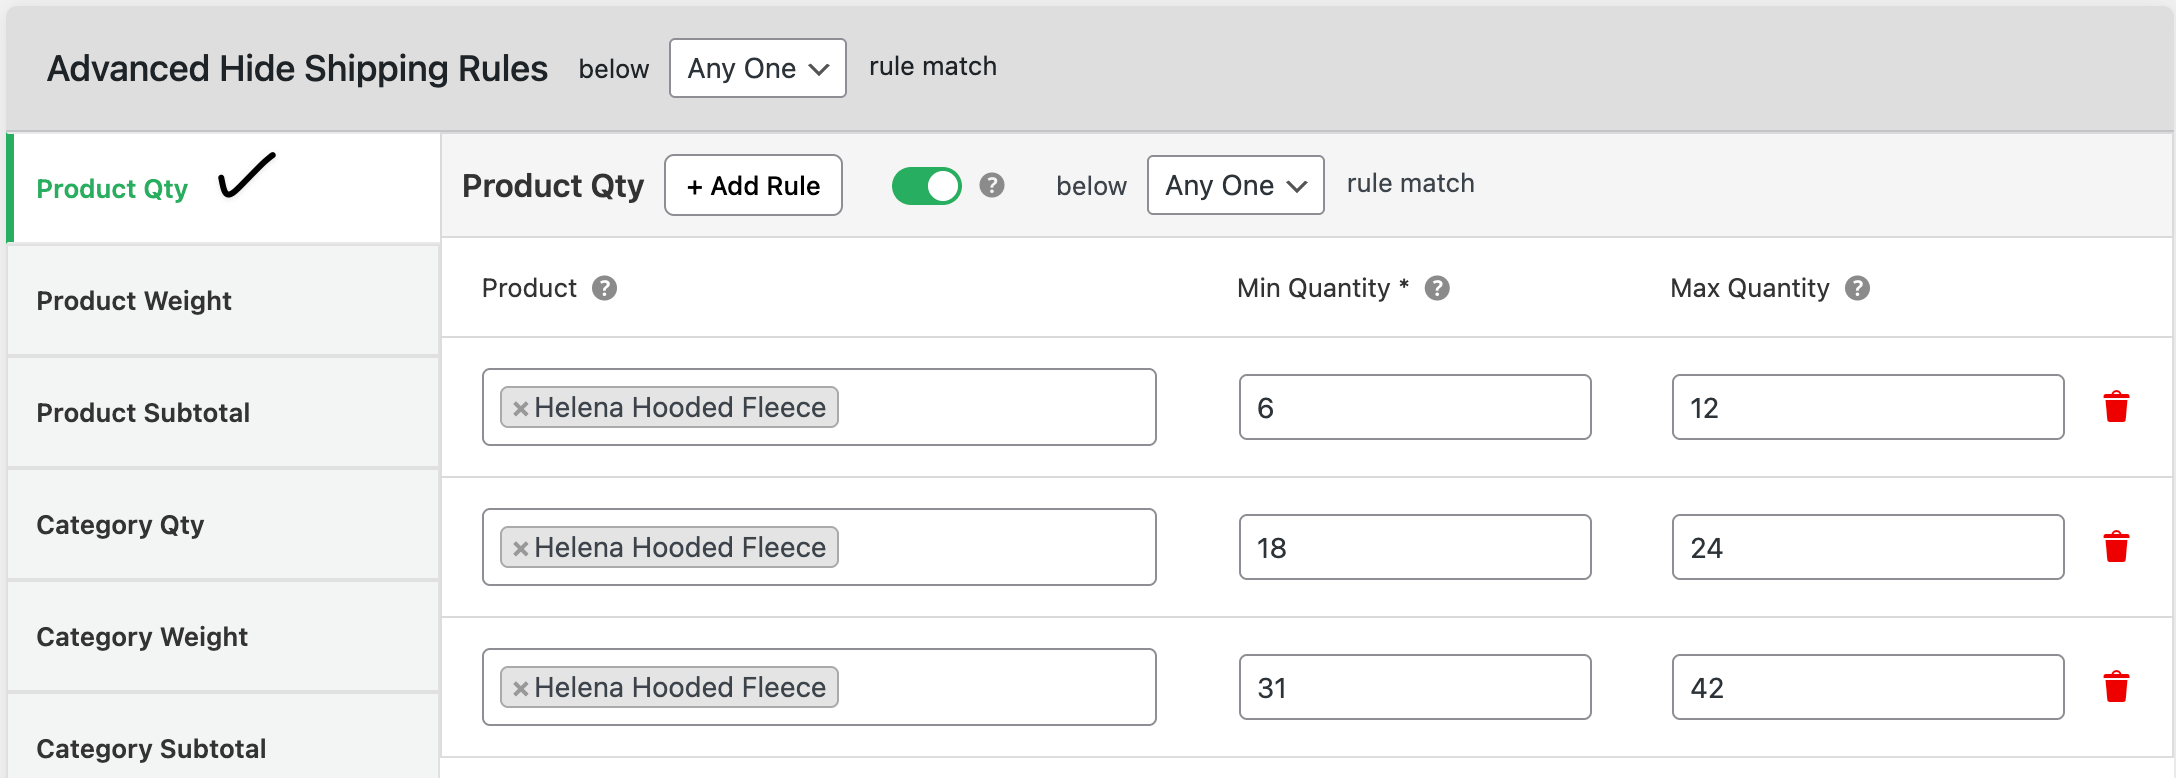Viewport: 2176px width, 778px height.
Task: Switch to the Product Weight tab
Action: [133, 300]
